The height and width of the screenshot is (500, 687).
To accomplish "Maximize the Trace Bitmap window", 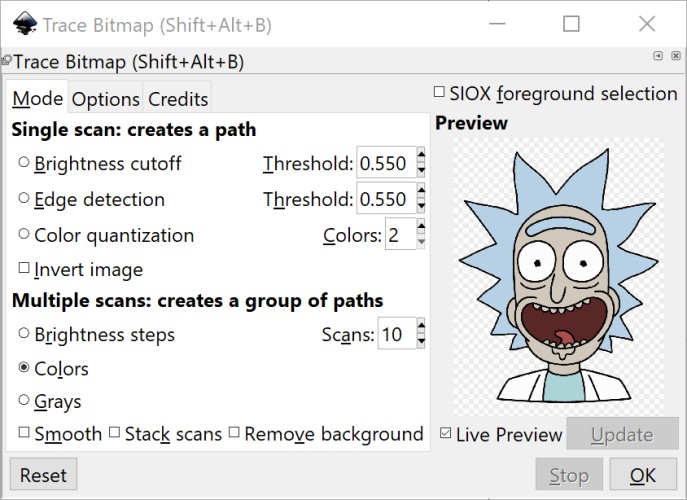I will 571,24.
